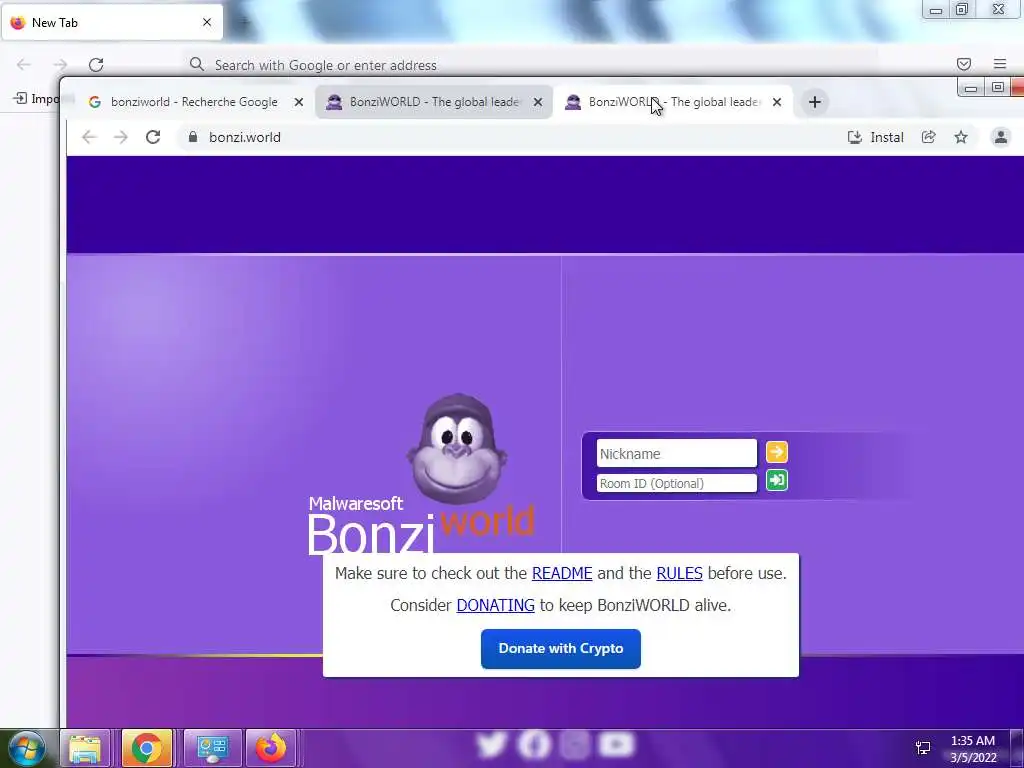This screenshot has width=1024, height=768.
Task: Close the middle BonziWORLD tab
Action: 537,102
